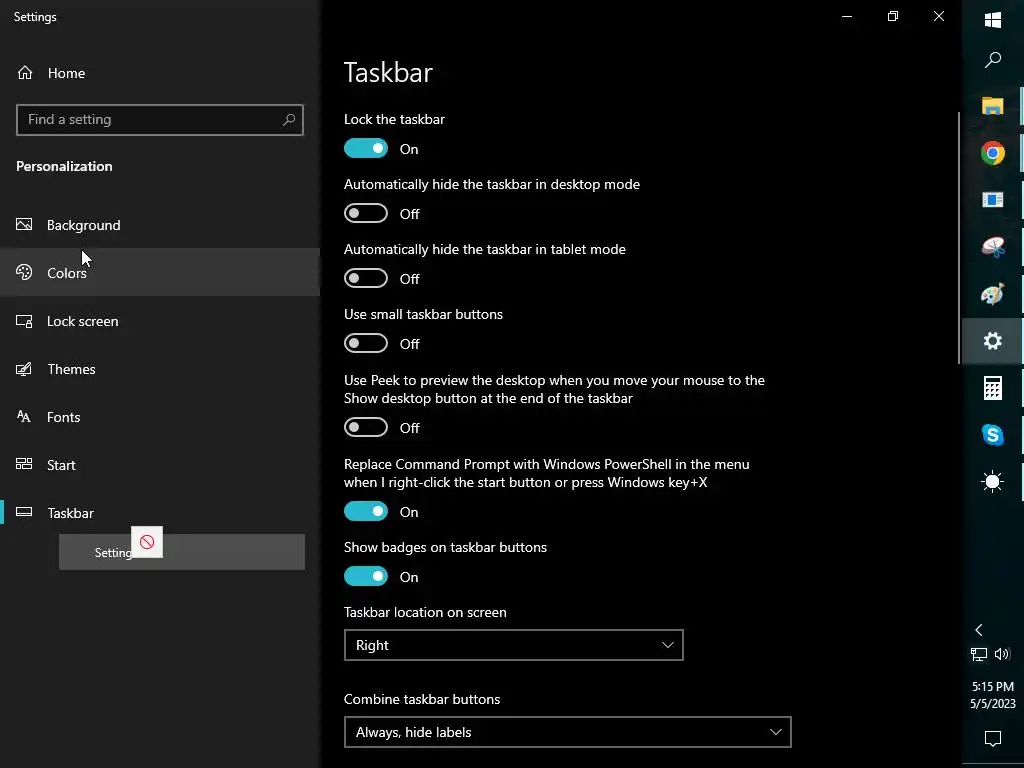Disable Show badges on taskbar buttons
The height and width of the screenshot is (768, 1024).
tap(366, 577)
